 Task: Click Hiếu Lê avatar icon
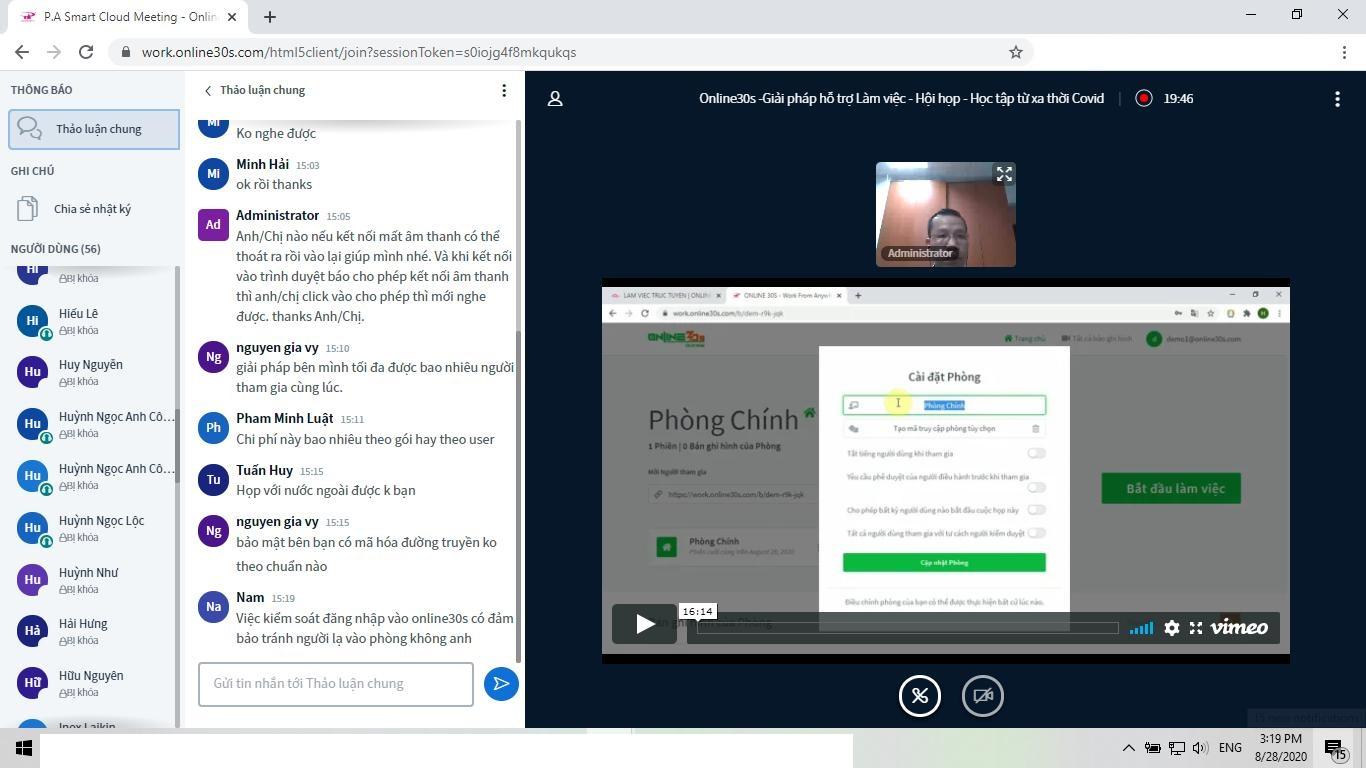pyautogui.click(x=33, y=320)
